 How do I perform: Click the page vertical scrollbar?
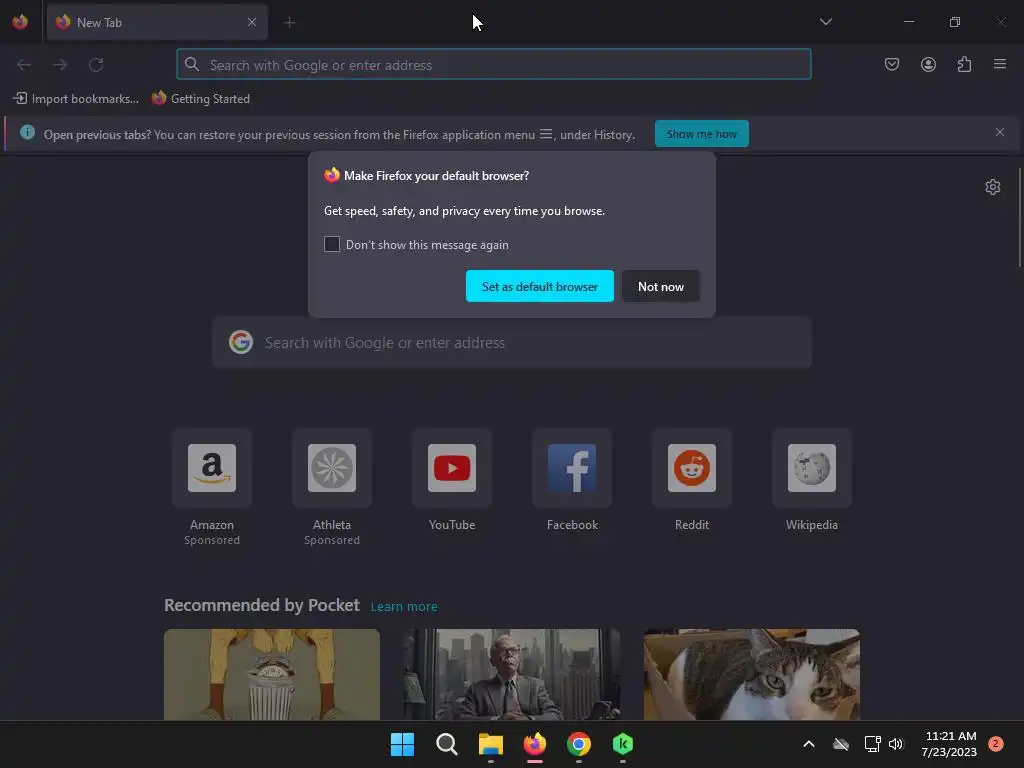[1020, 217]
